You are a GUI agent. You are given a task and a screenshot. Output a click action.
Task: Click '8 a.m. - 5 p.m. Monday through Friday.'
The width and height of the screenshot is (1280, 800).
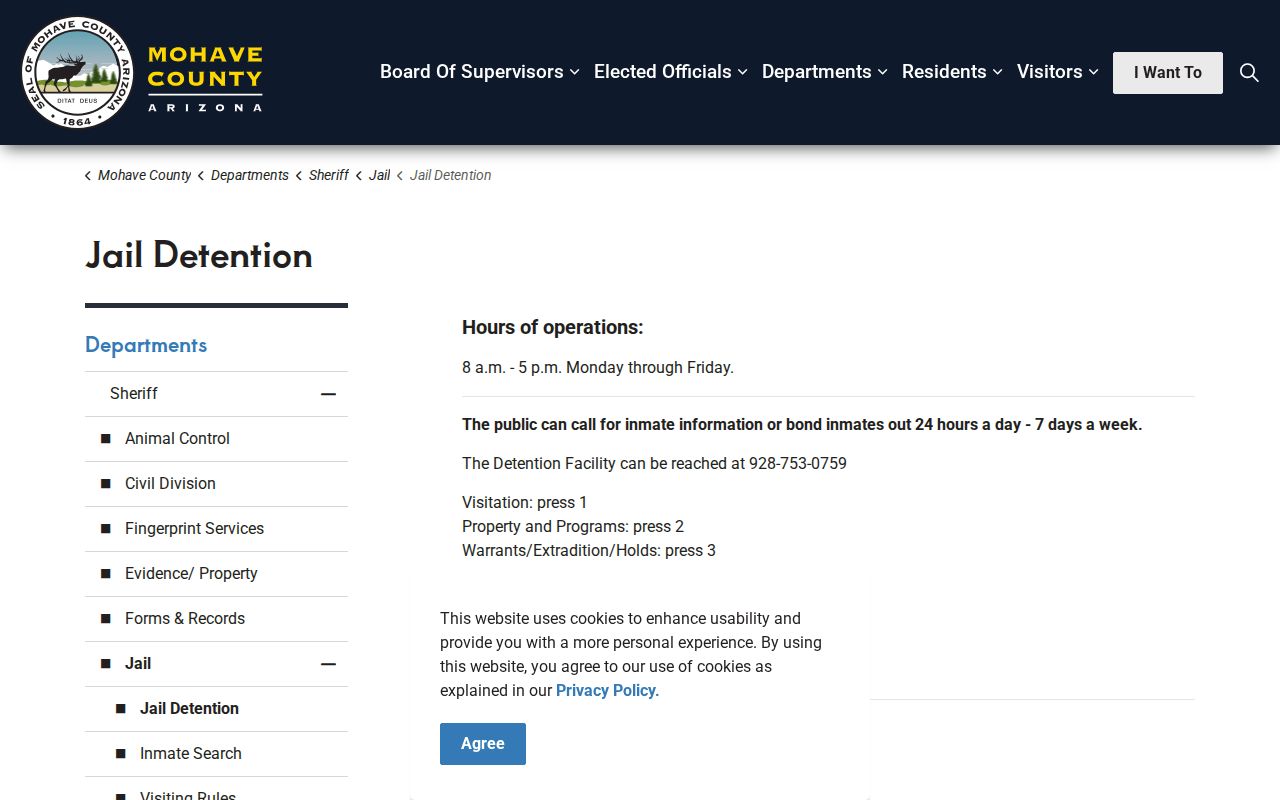598,368
